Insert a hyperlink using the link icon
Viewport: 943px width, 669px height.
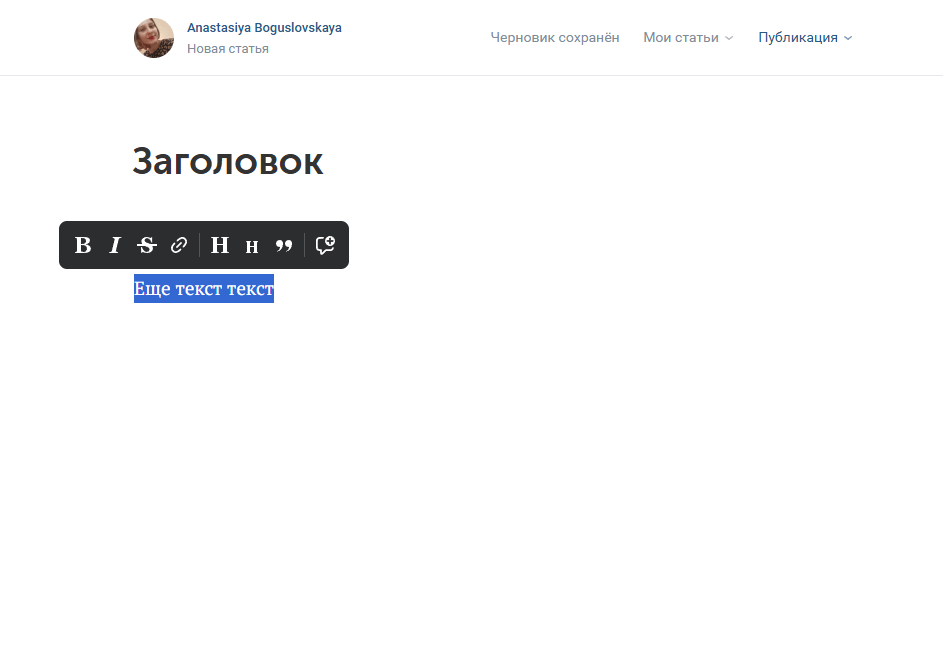[x=179, y=245]
